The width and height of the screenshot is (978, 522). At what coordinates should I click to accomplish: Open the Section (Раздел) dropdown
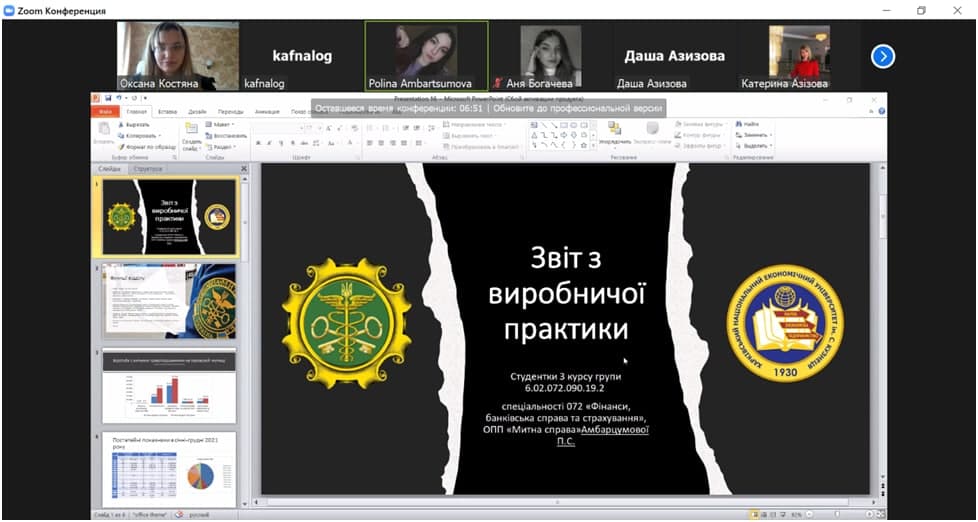coord(221,147)
